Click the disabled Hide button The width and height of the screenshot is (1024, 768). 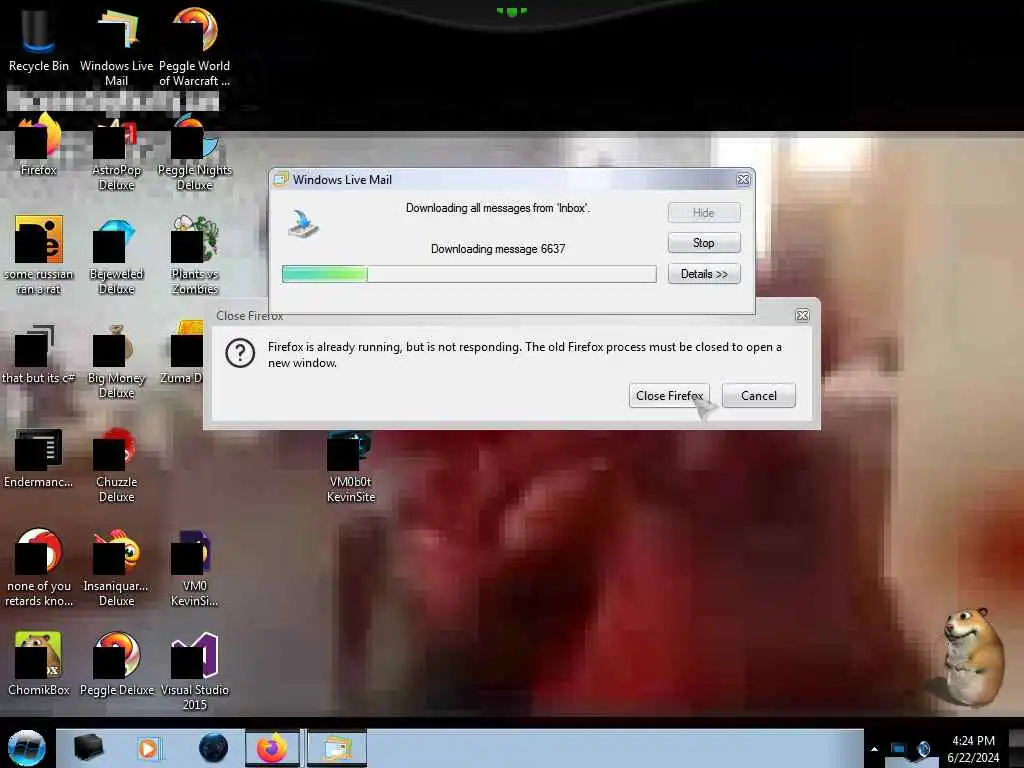(704, 212)
